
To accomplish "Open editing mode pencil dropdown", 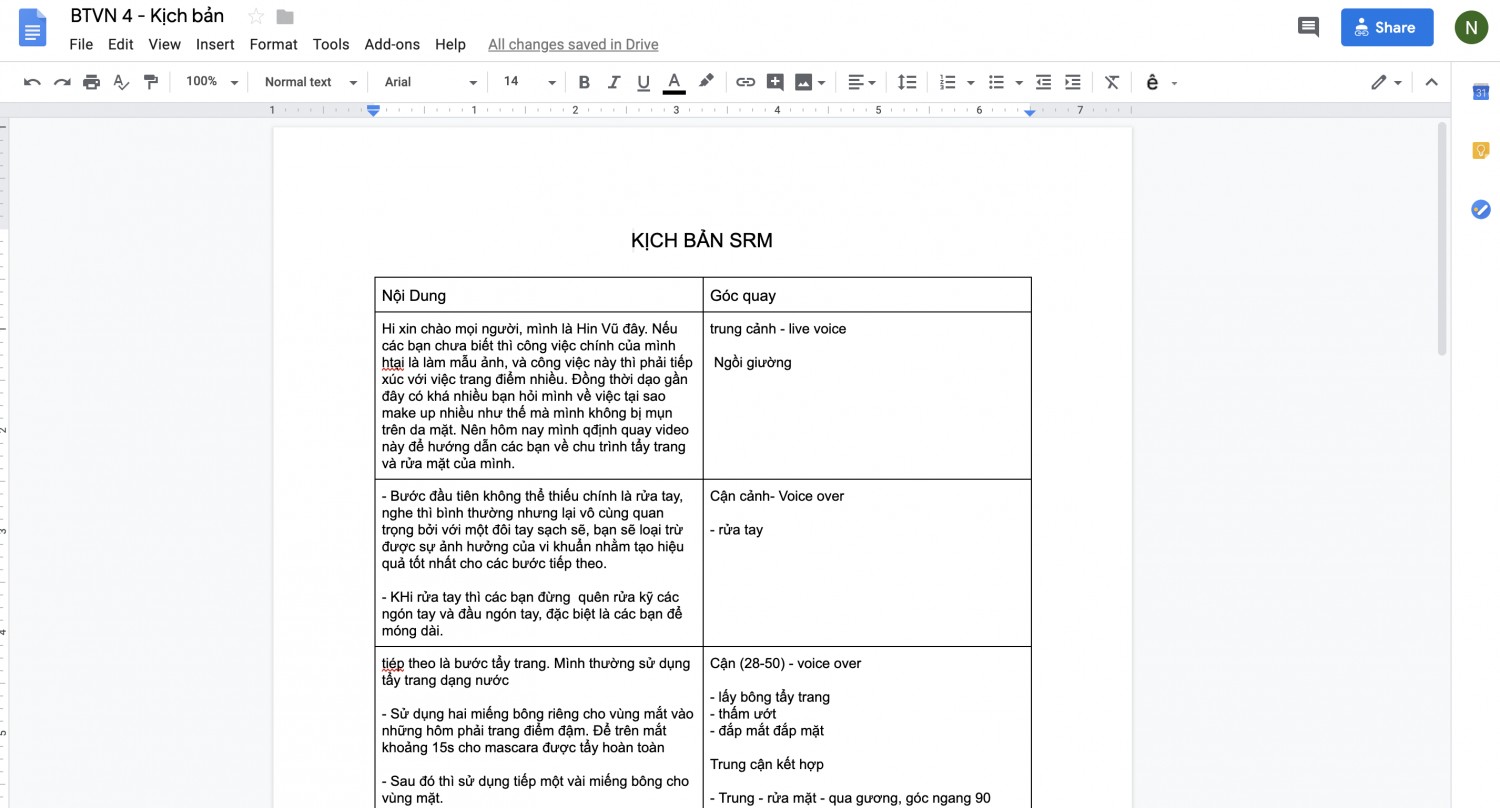I will coord(1386,82).
